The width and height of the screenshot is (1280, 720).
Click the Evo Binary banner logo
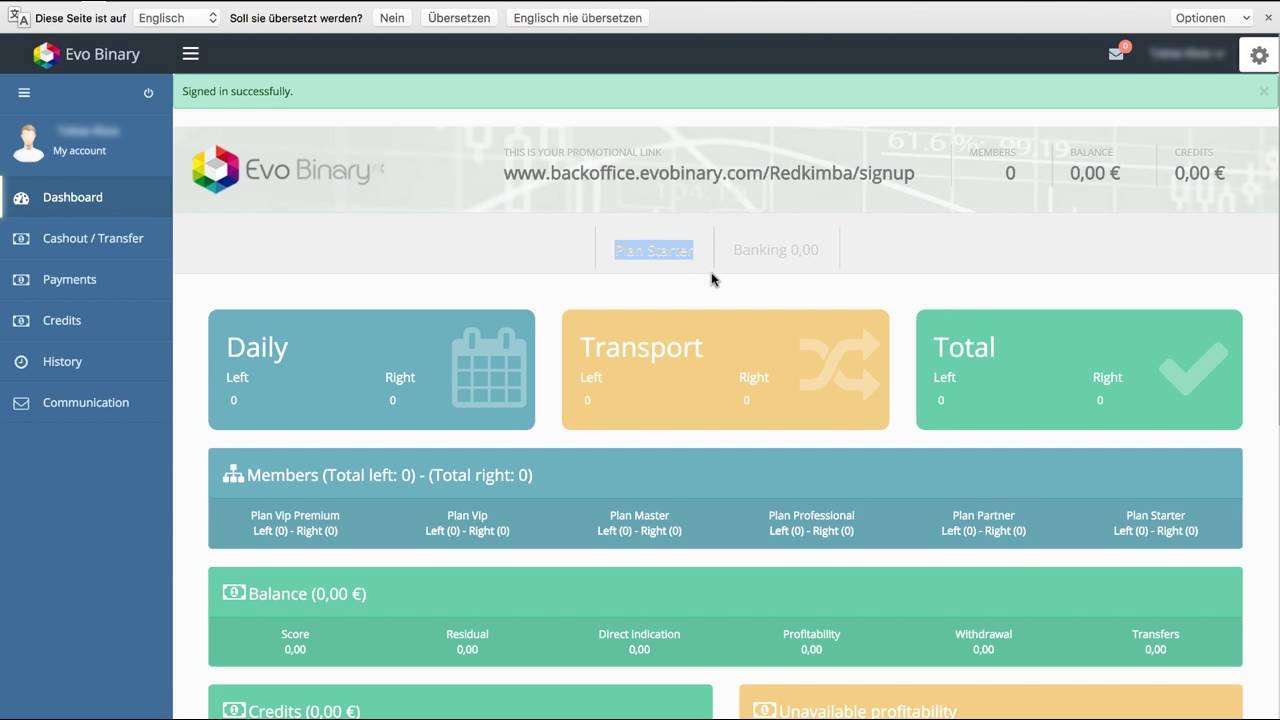pyautogui.click(x=288, y=170)
